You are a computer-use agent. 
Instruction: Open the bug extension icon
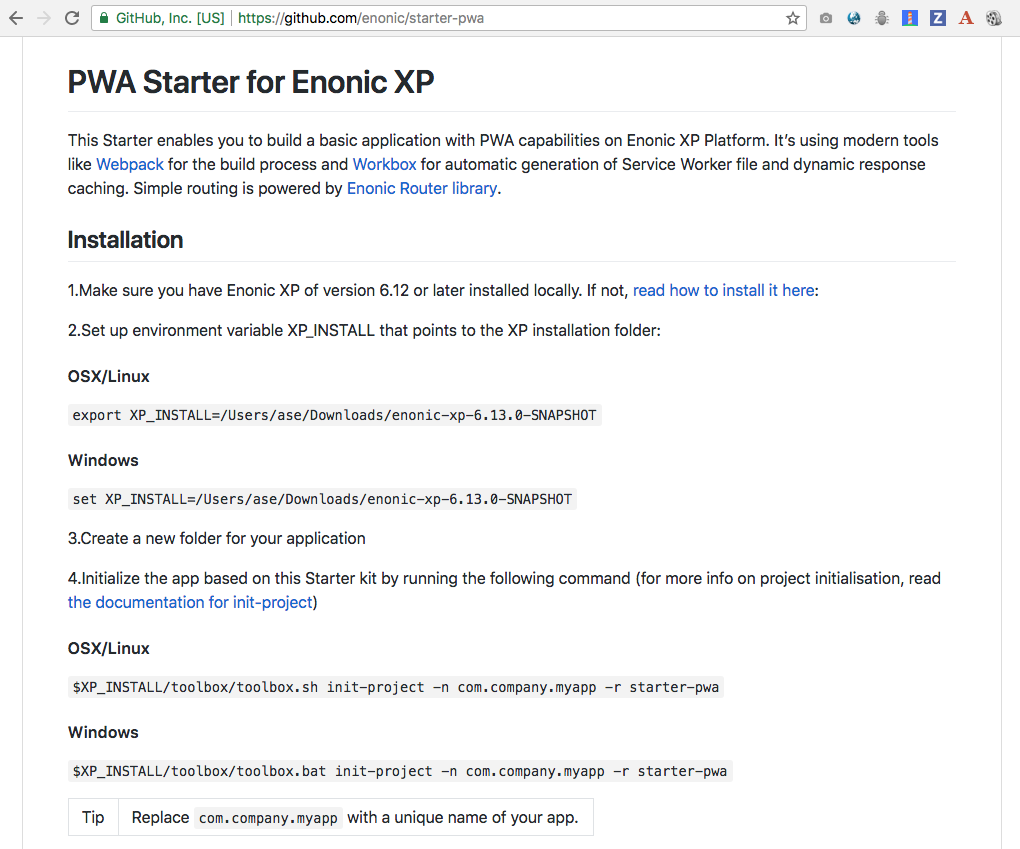click(882, 18)
